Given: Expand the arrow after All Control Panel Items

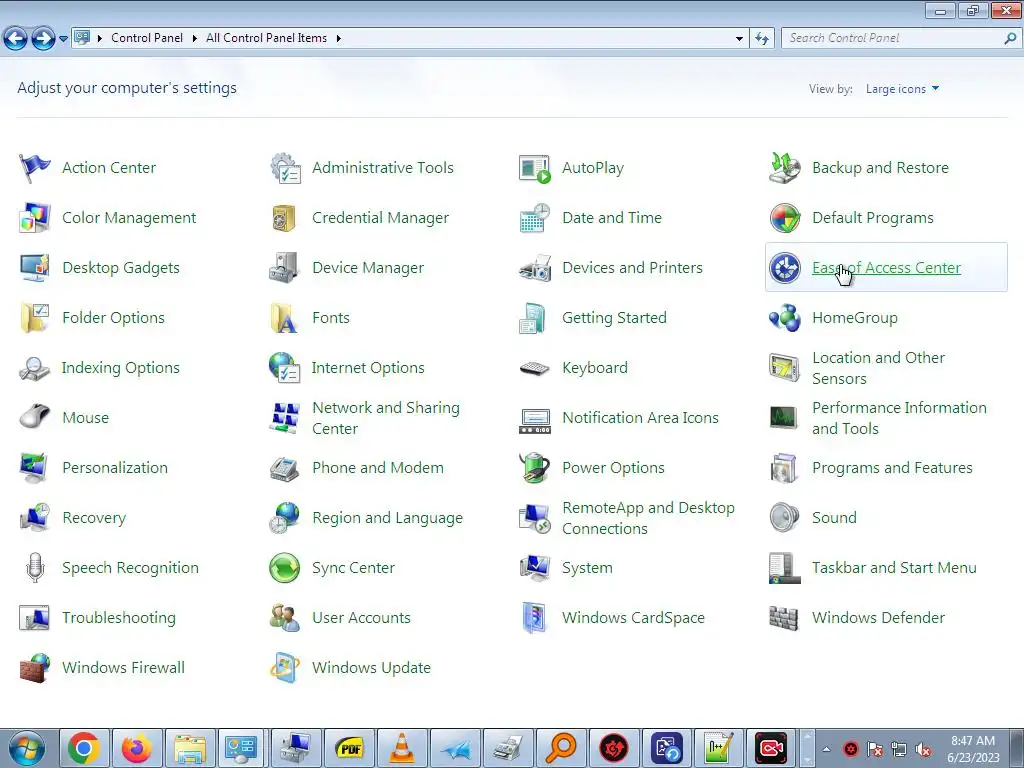Looking at the screenshot, I should pyautogui.click(x=338, y=39).
